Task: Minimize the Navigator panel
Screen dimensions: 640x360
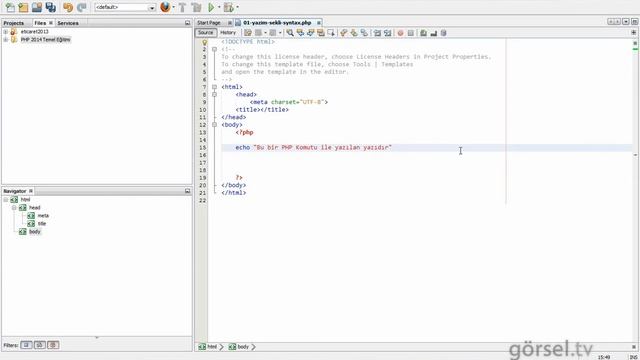Action: [x=187, y=191]
